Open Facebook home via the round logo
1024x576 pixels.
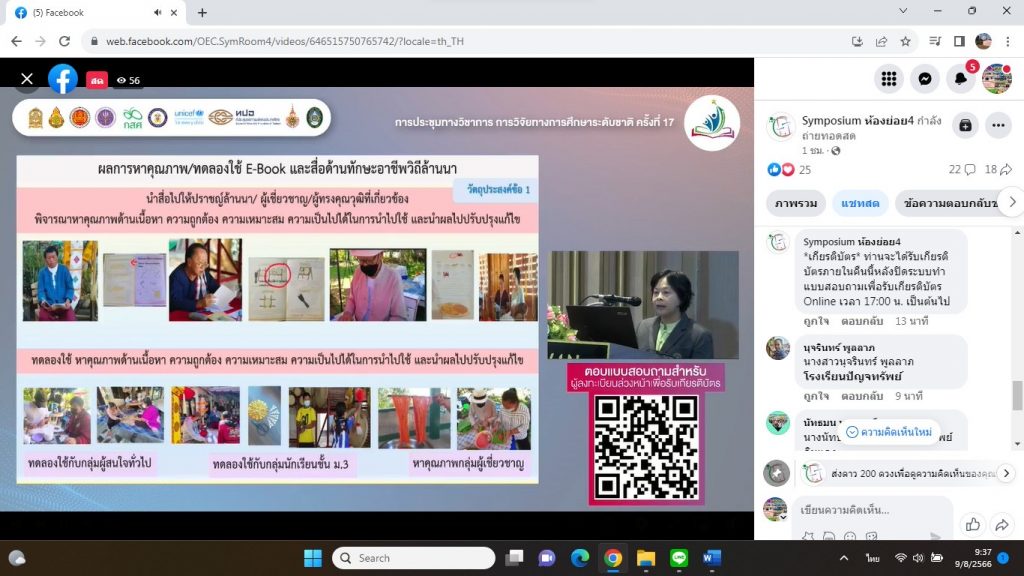click(x=63, y=79)
